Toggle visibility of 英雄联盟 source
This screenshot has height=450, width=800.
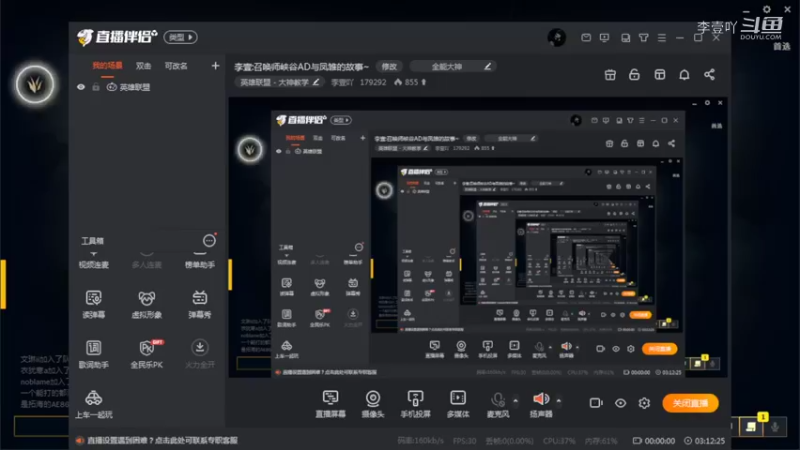(81, 87)
